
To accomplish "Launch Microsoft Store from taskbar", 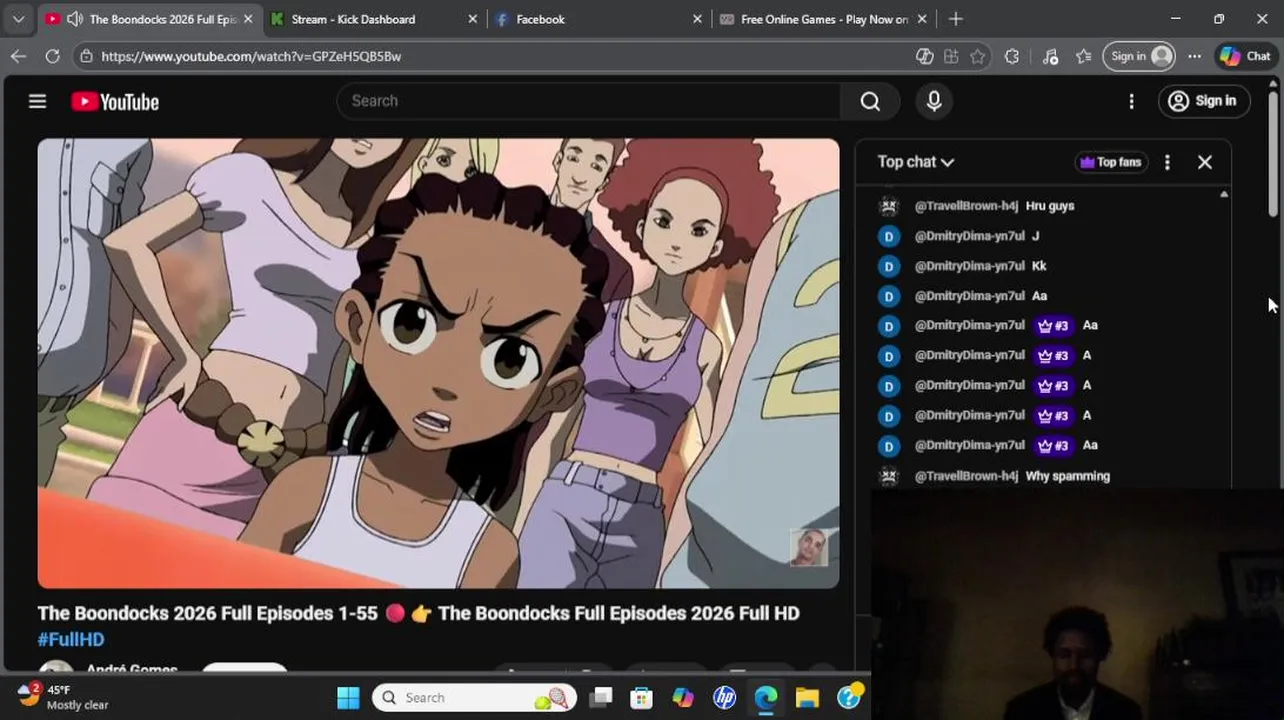I will click(x=641, y=697).
